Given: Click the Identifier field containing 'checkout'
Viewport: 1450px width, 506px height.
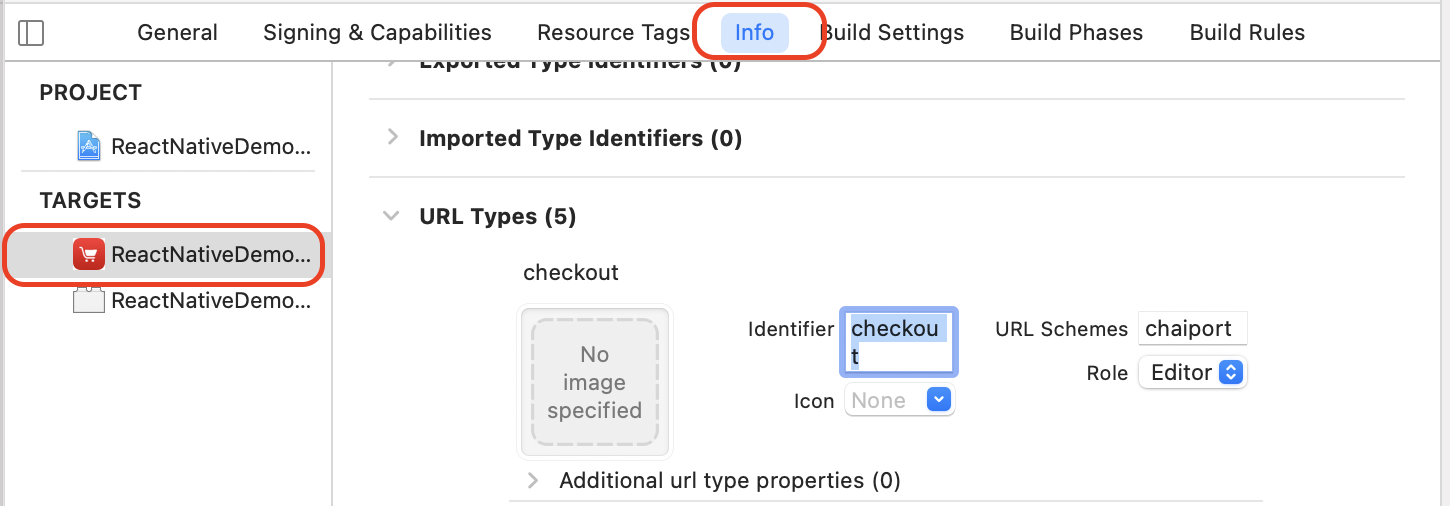Looking at the screenshot, I should 899,342.
